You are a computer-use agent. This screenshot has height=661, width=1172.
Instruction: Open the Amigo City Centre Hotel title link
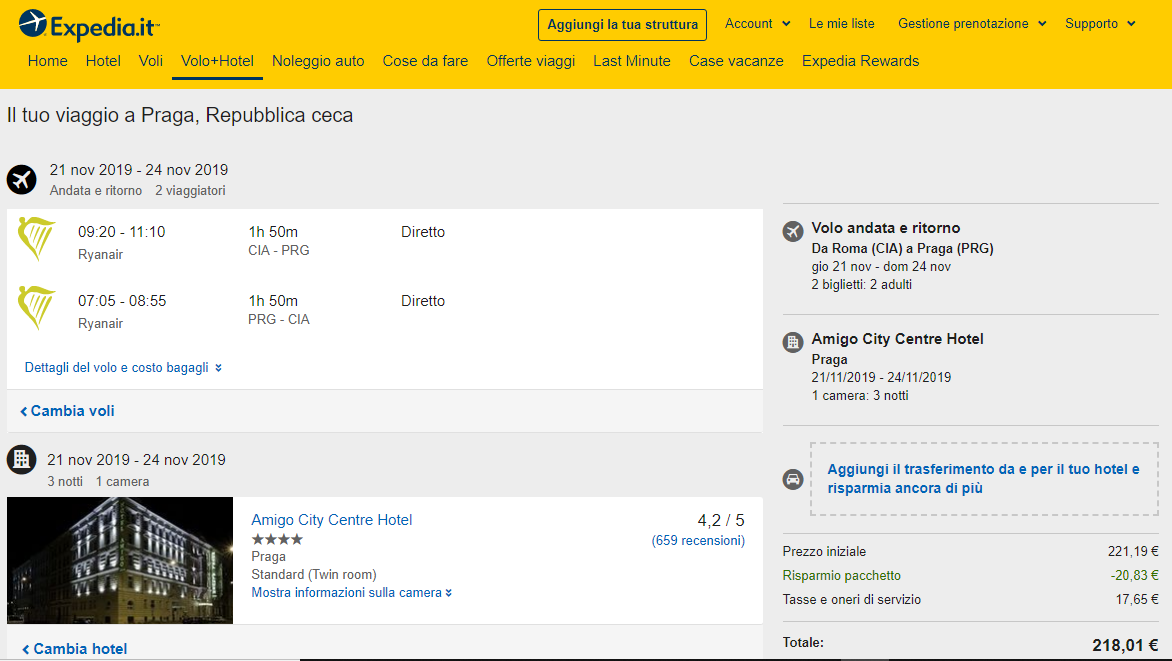click(x=332, y=520)
